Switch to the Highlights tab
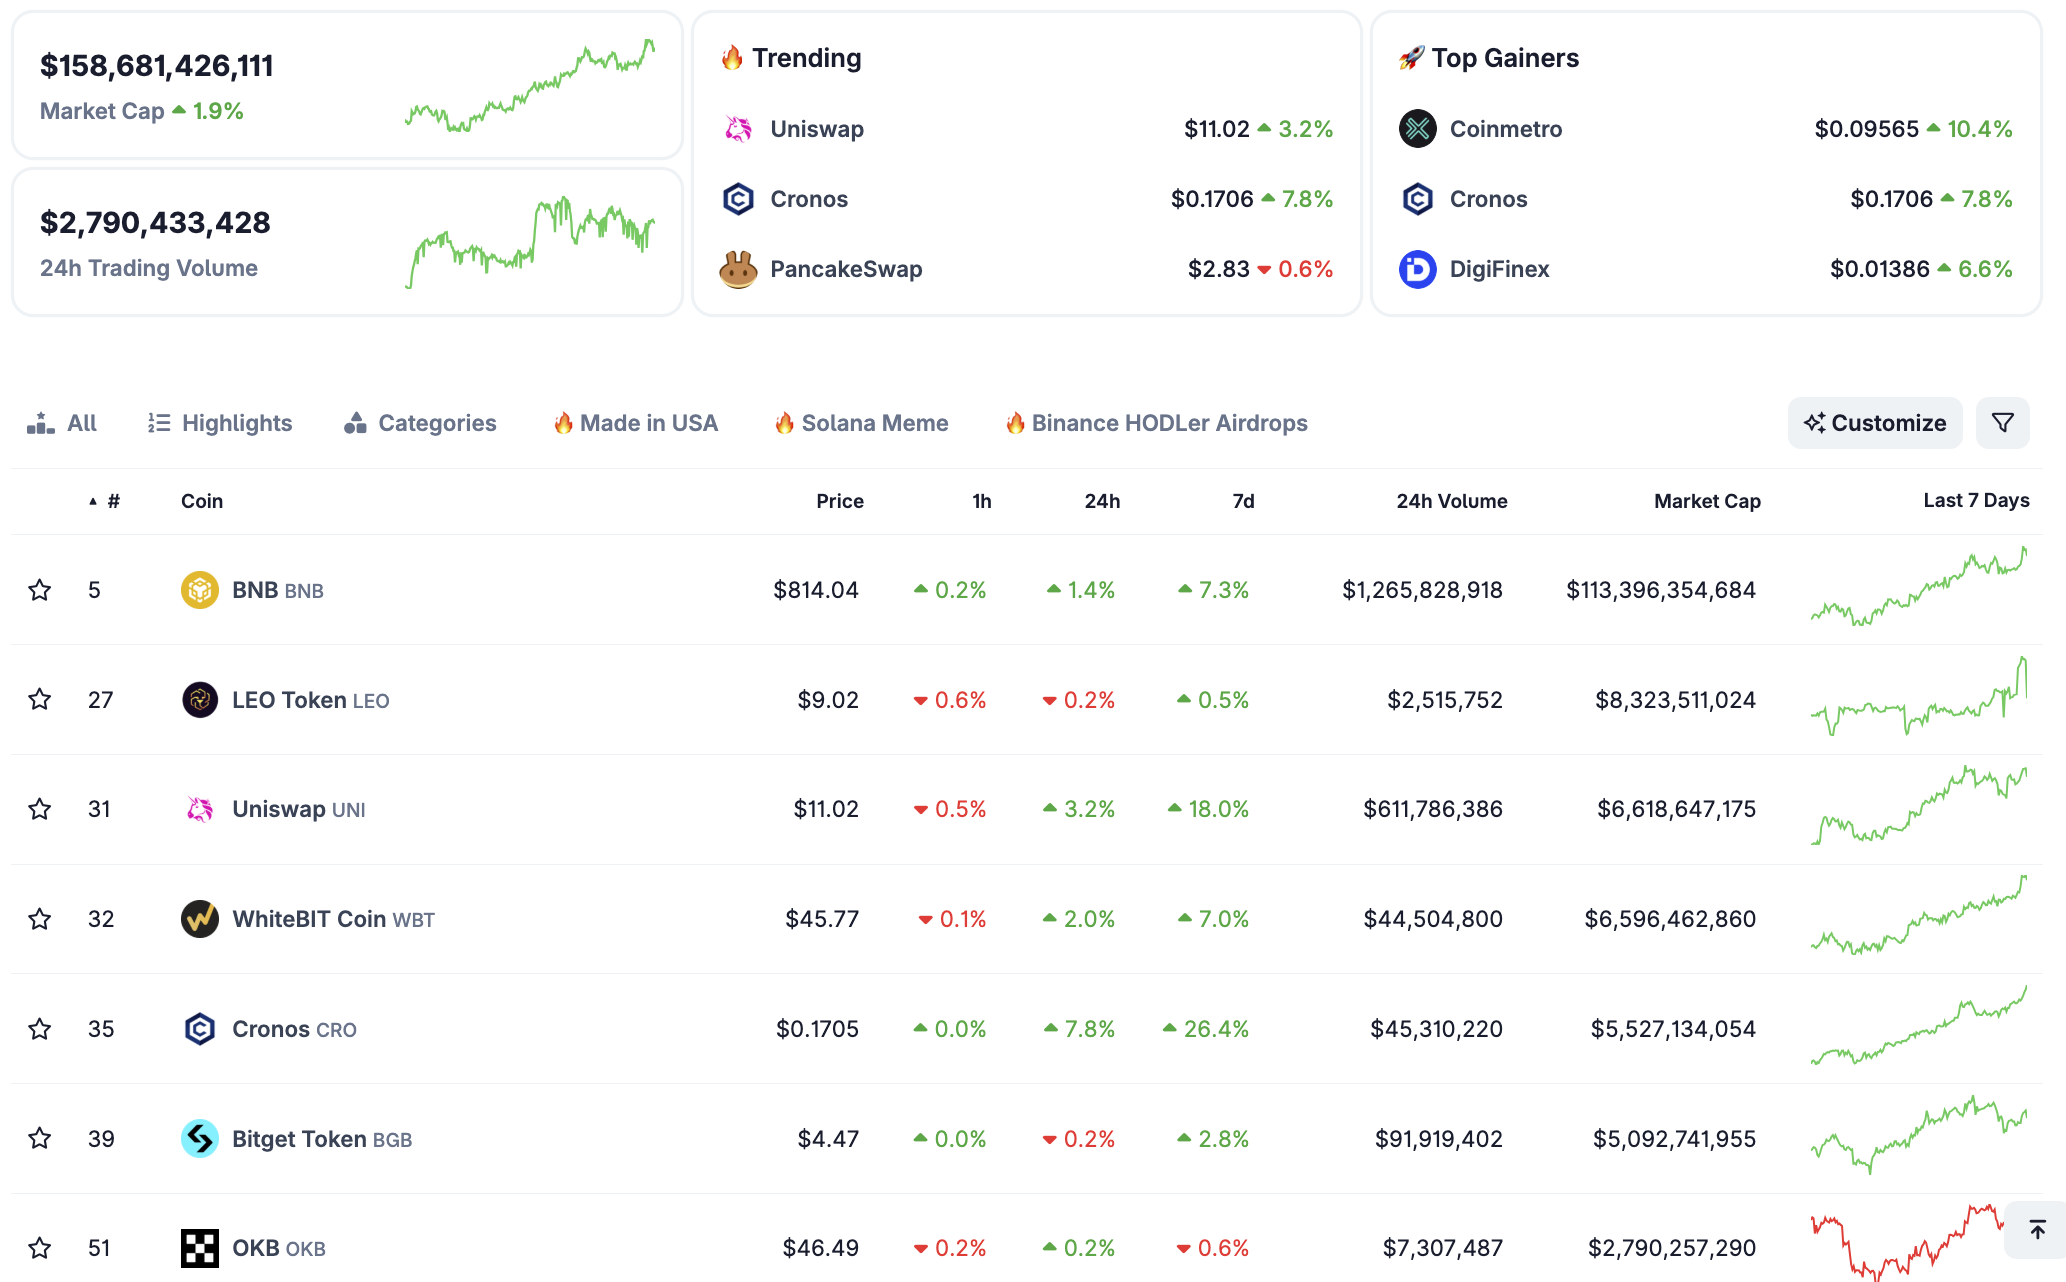Image resolution: width=2066 pixels, height=1282 pixels. 220,423
